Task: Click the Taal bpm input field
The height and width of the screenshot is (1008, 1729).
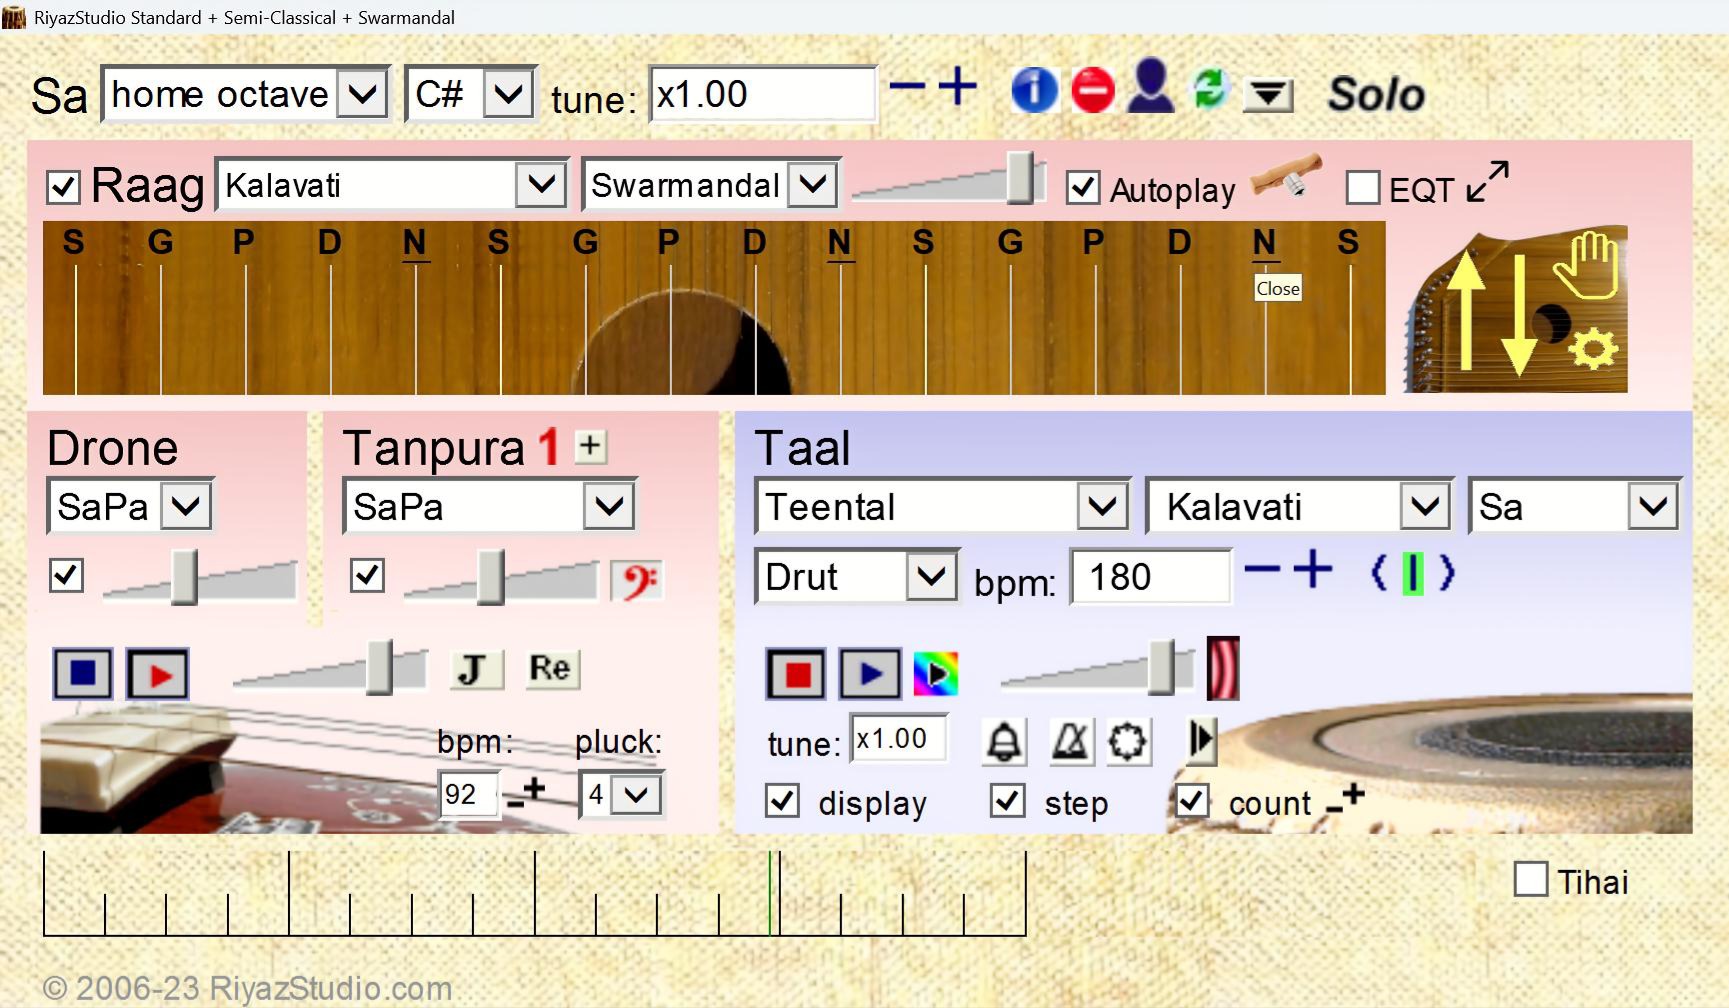Action: (x=1150, y=577)
